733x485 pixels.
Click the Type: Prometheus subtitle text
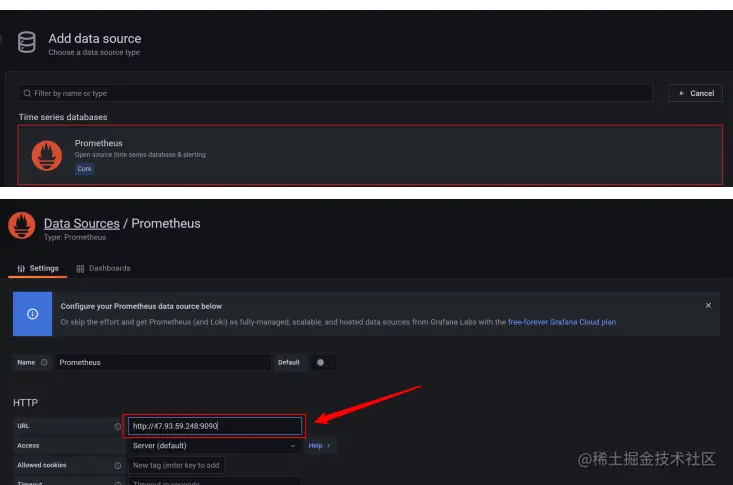pyautogui.click(x=75, y=237)
